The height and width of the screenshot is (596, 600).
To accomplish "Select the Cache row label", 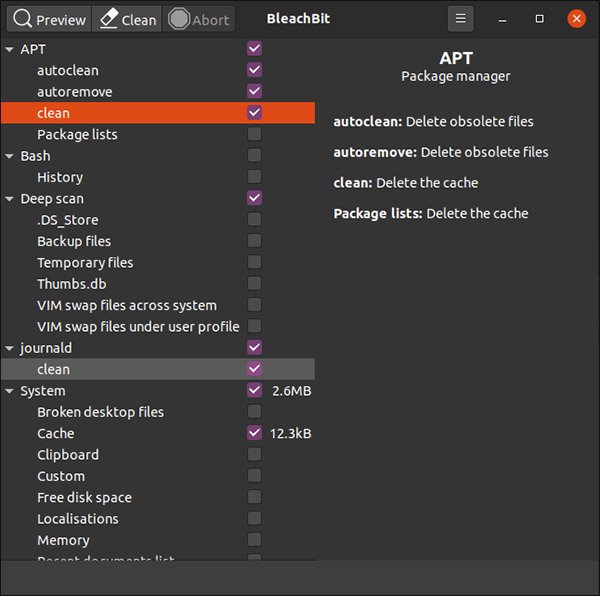I will pyautogui.click(x=55, y=434).
